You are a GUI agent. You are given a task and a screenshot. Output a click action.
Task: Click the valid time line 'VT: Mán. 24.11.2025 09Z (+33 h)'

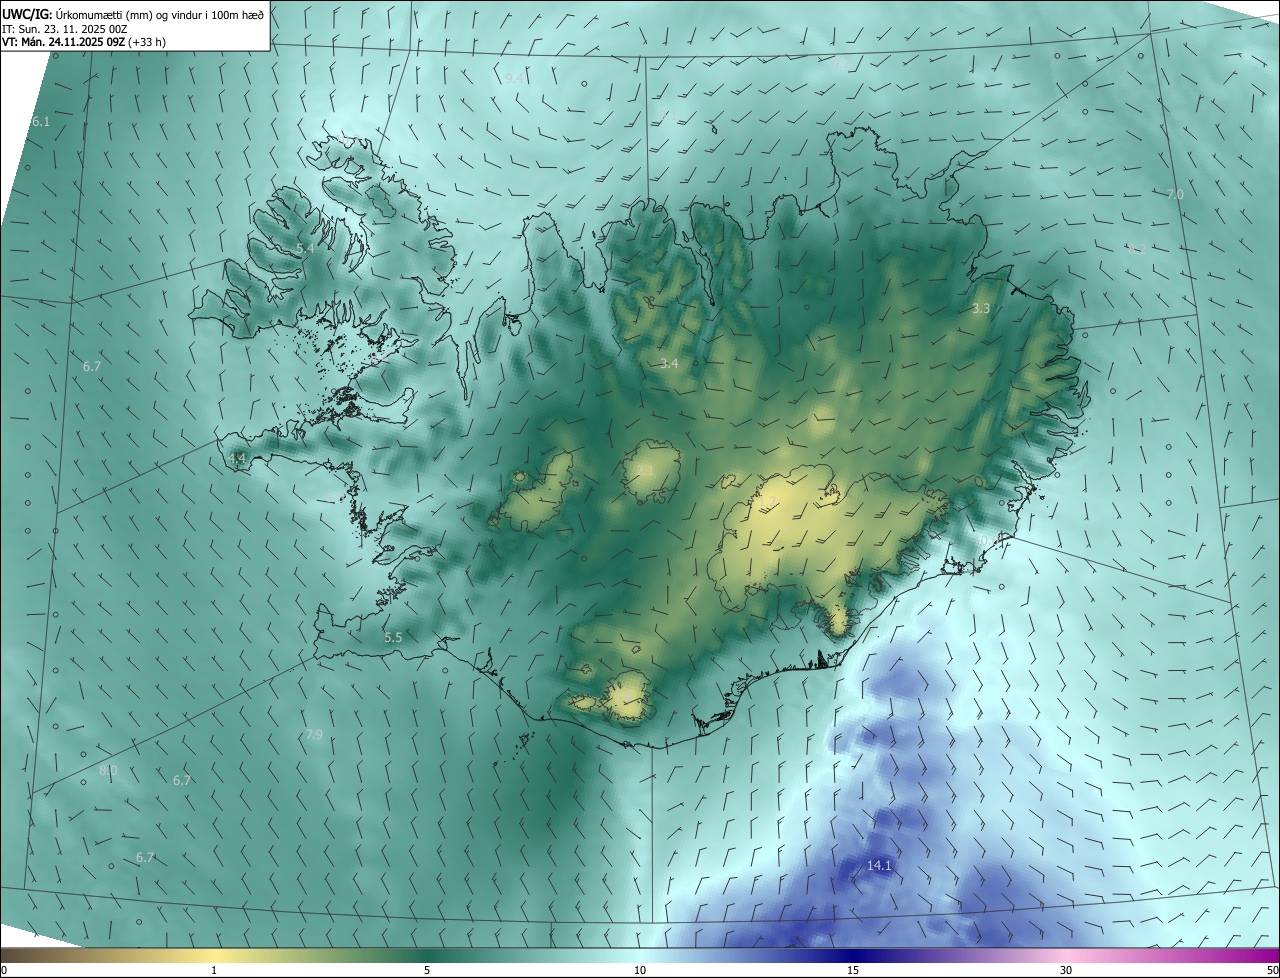click(x=85, y=42)
